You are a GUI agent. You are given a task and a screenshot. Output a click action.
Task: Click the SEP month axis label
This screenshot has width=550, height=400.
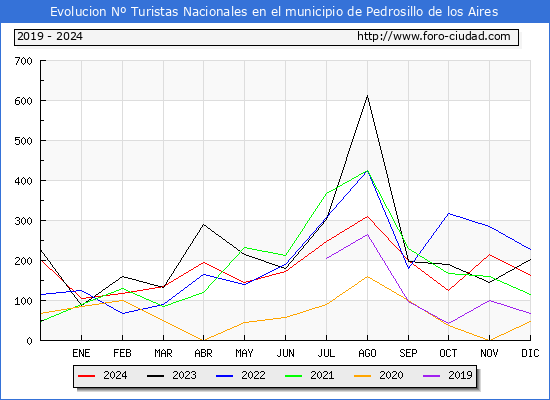click(408, 353)
